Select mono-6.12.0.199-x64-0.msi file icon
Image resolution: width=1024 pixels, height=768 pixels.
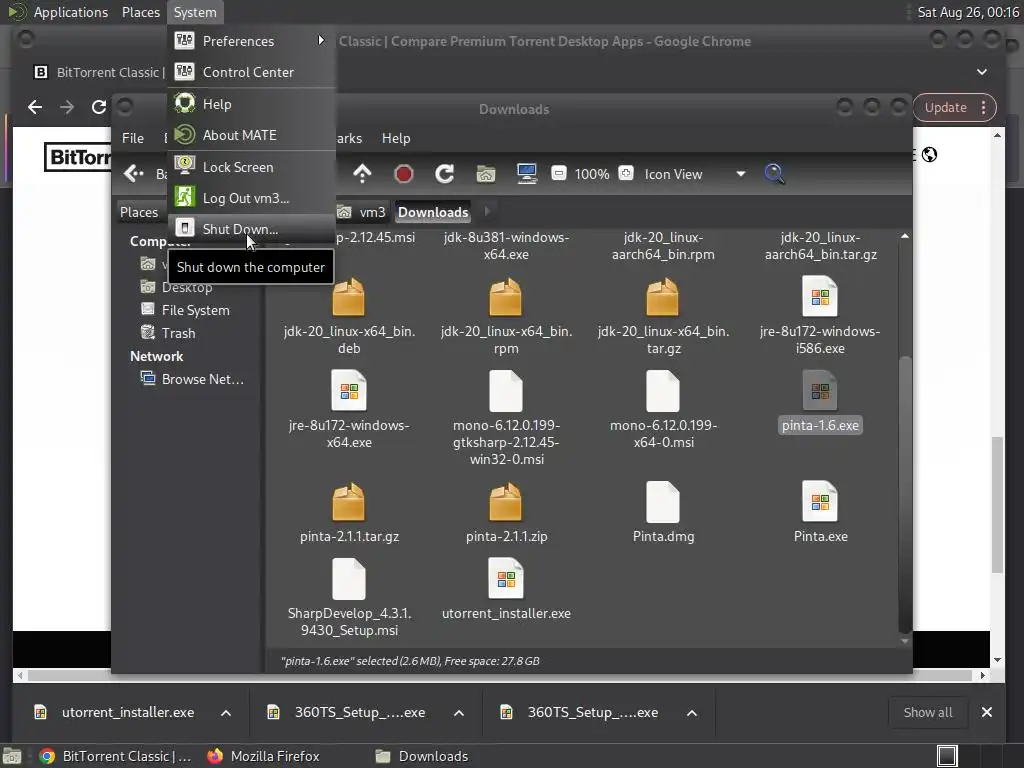663,391
